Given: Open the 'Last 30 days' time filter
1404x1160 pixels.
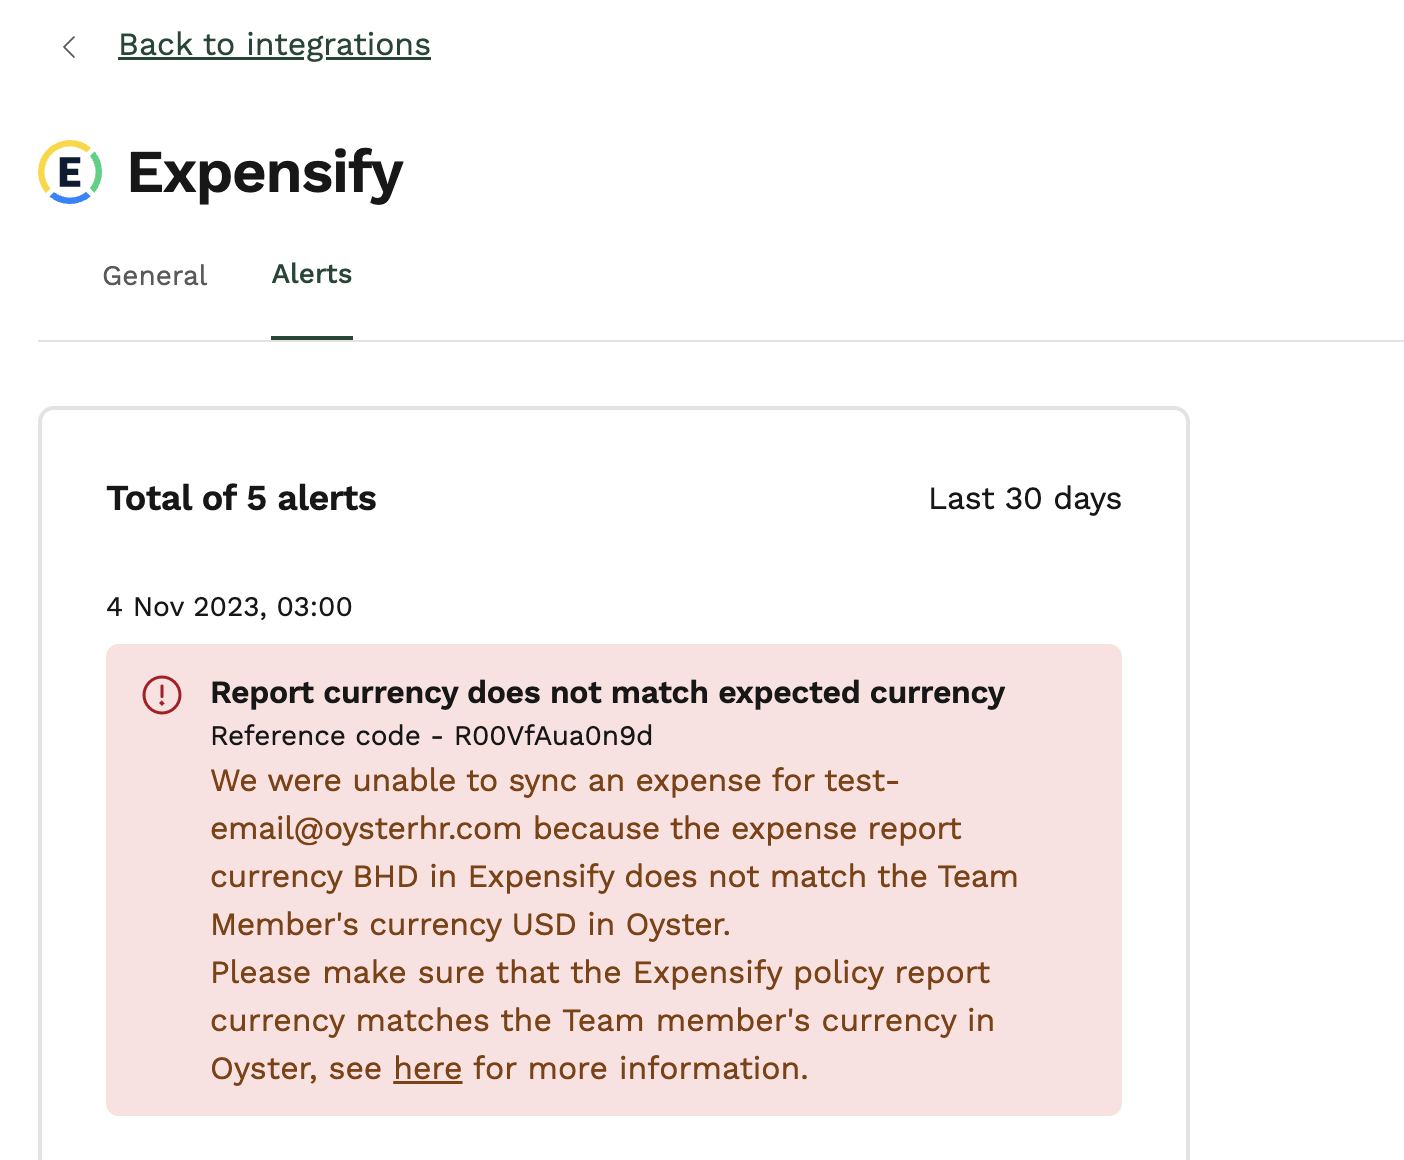Looking at the screenshot, I should point(1024,498).
